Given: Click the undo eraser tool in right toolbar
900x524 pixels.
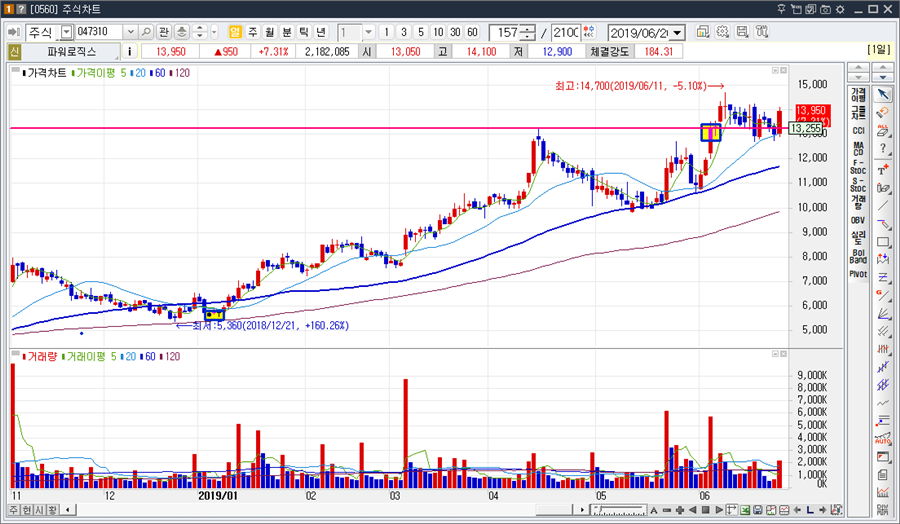Looking at the screenshot, I should point(883,112).
